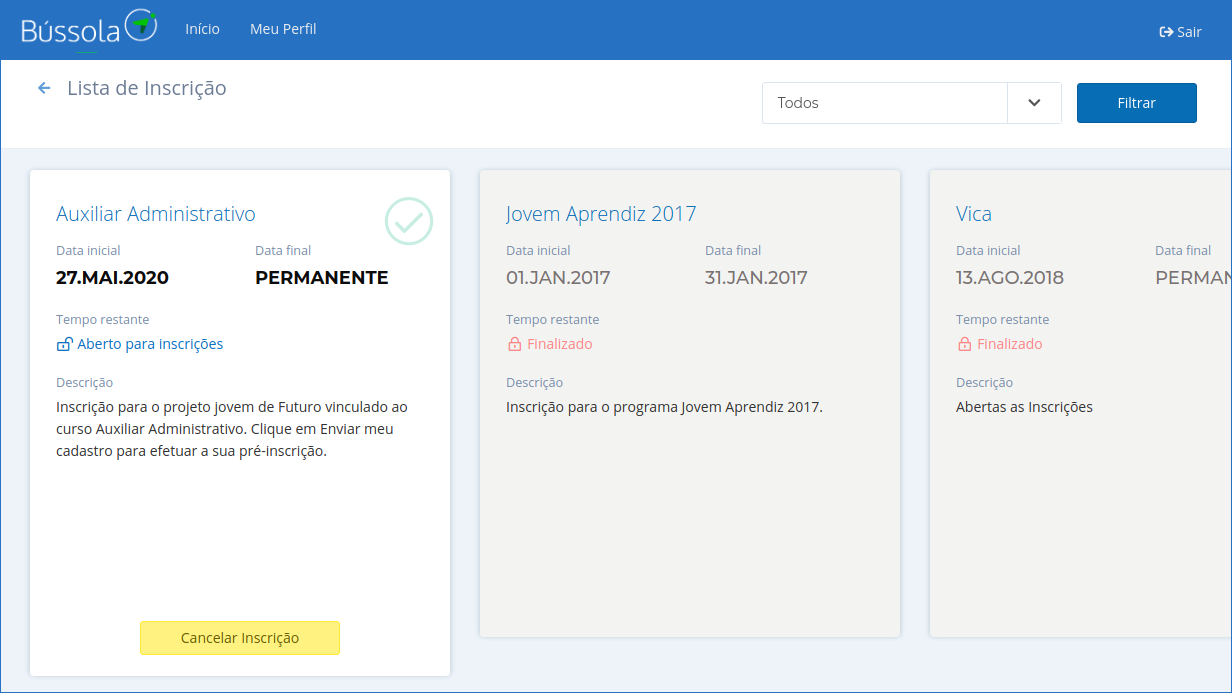The image size is (1232, 693).
Task: Click Finalizado status on the Vica card
Action: 1010,344
